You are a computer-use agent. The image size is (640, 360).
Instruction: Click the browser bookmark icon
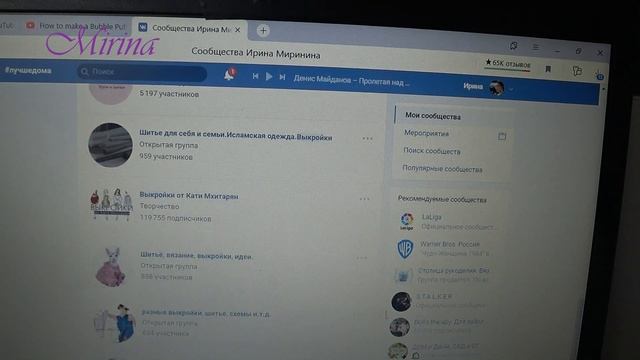[548, 69]
